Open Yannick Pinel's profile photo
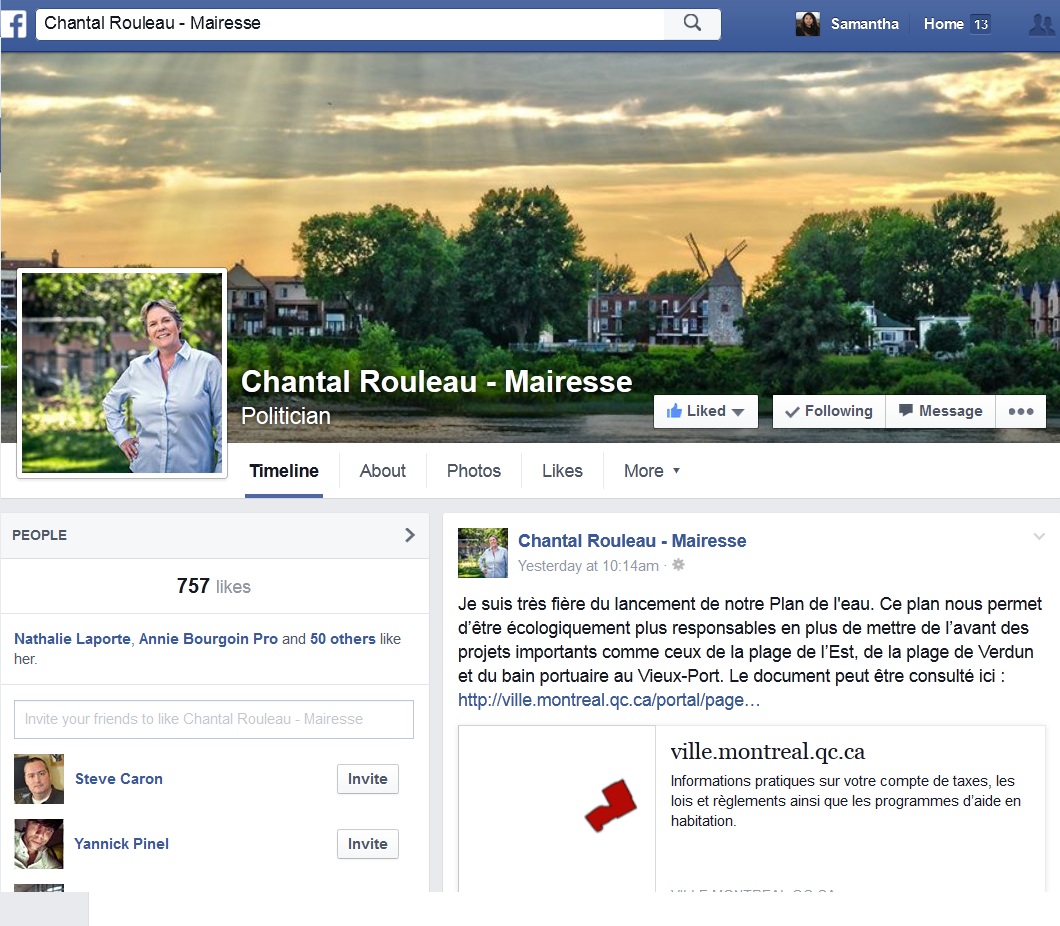The image size is (1060, 926). (x=39, y=844)
